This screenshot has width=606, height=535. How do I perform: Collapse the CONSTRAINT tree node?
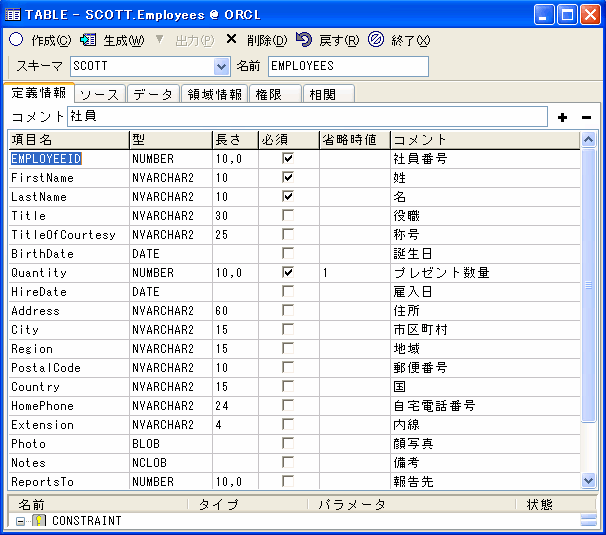tap(20, 521)
